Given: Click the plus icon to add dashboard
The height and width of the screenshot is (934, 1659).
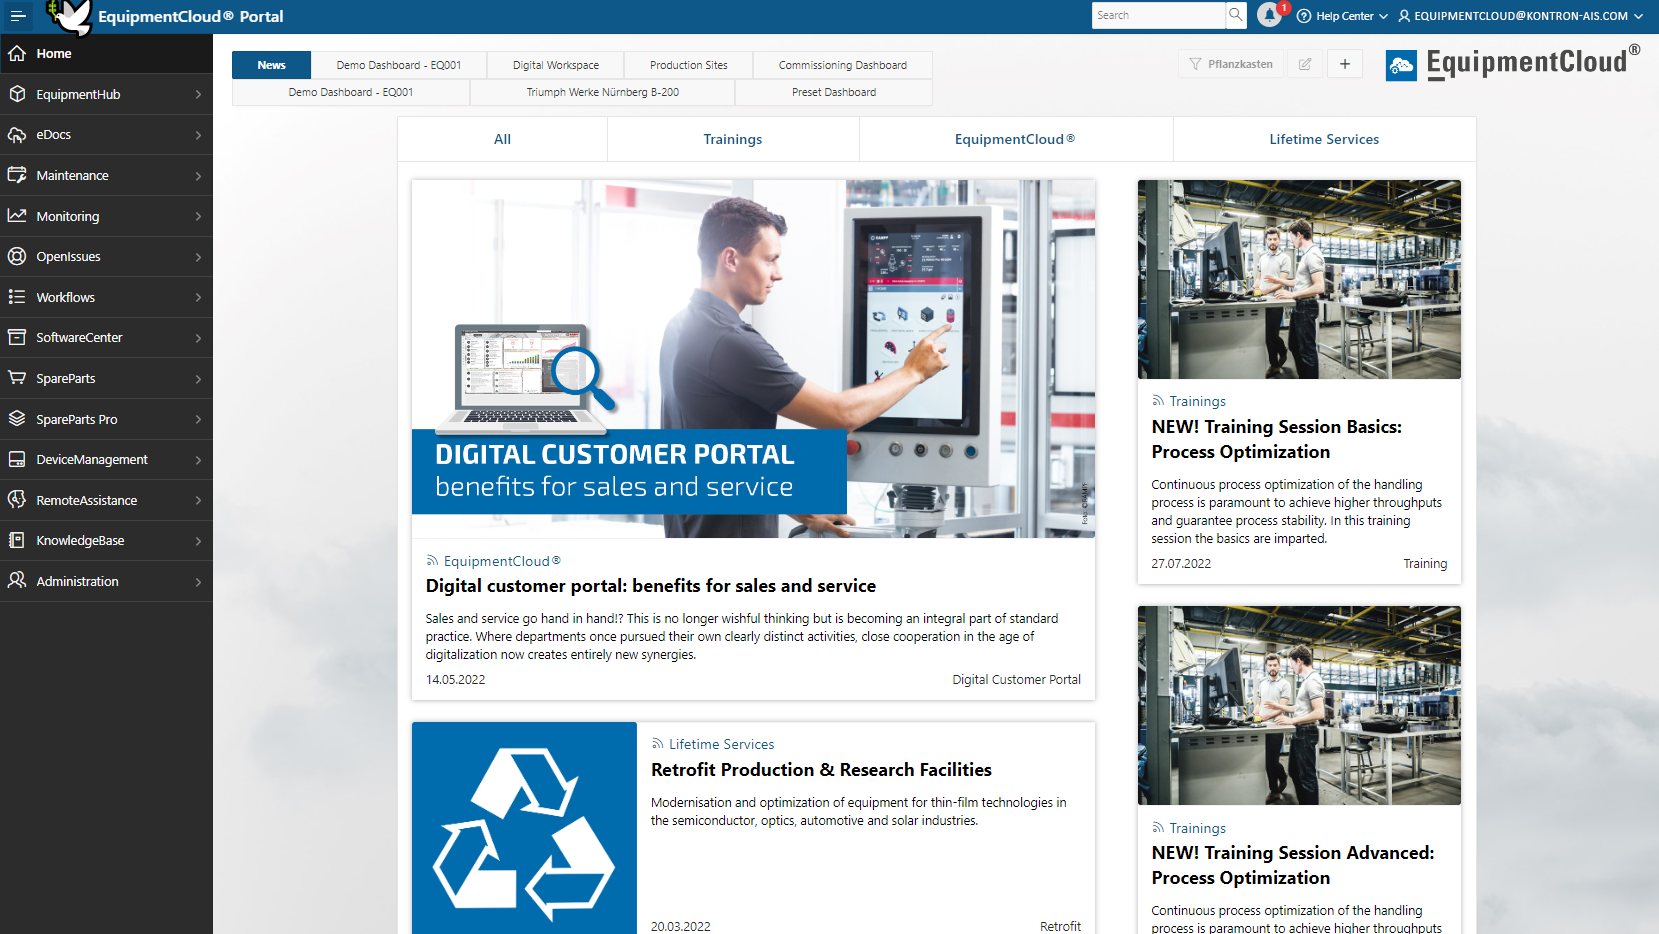Looking at the screenshot, I should point(1345,64).
